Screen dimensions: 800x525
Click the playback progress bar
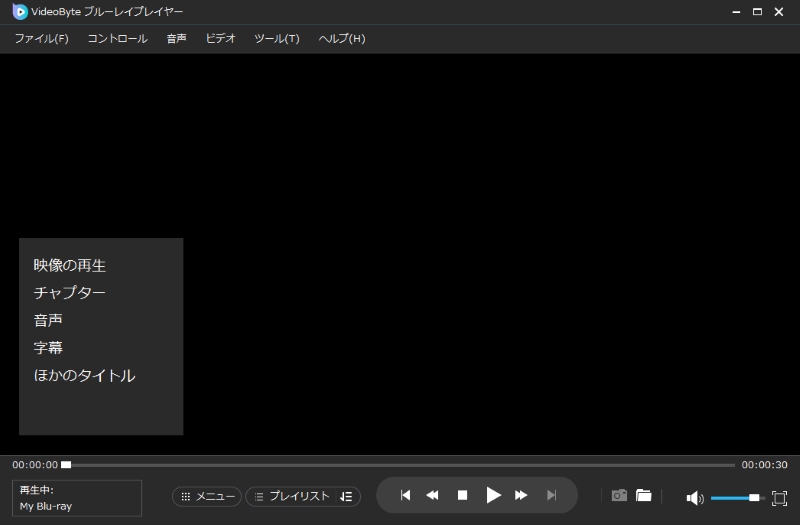[x=400, y=465]
